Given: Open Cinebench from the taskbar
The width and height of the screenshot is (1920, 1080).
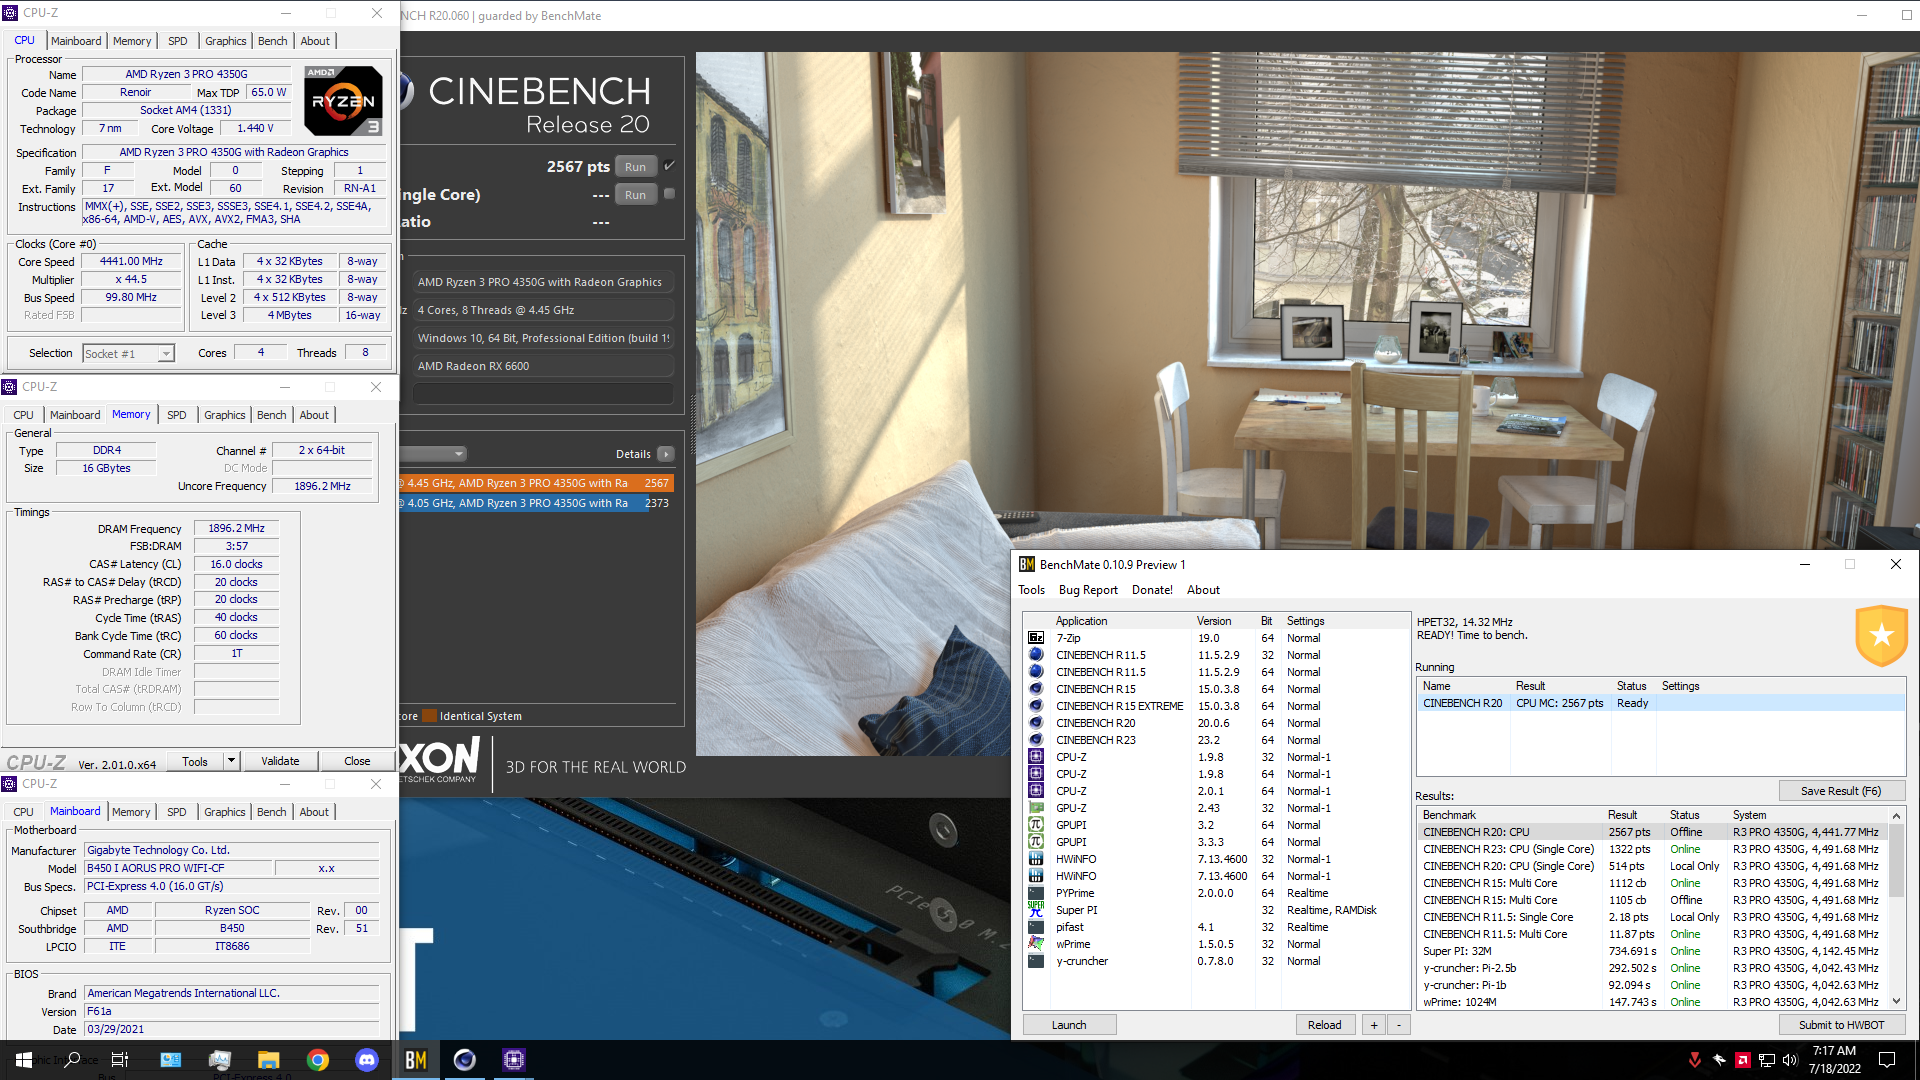Looking at the screenshot, I should 465,1060.
